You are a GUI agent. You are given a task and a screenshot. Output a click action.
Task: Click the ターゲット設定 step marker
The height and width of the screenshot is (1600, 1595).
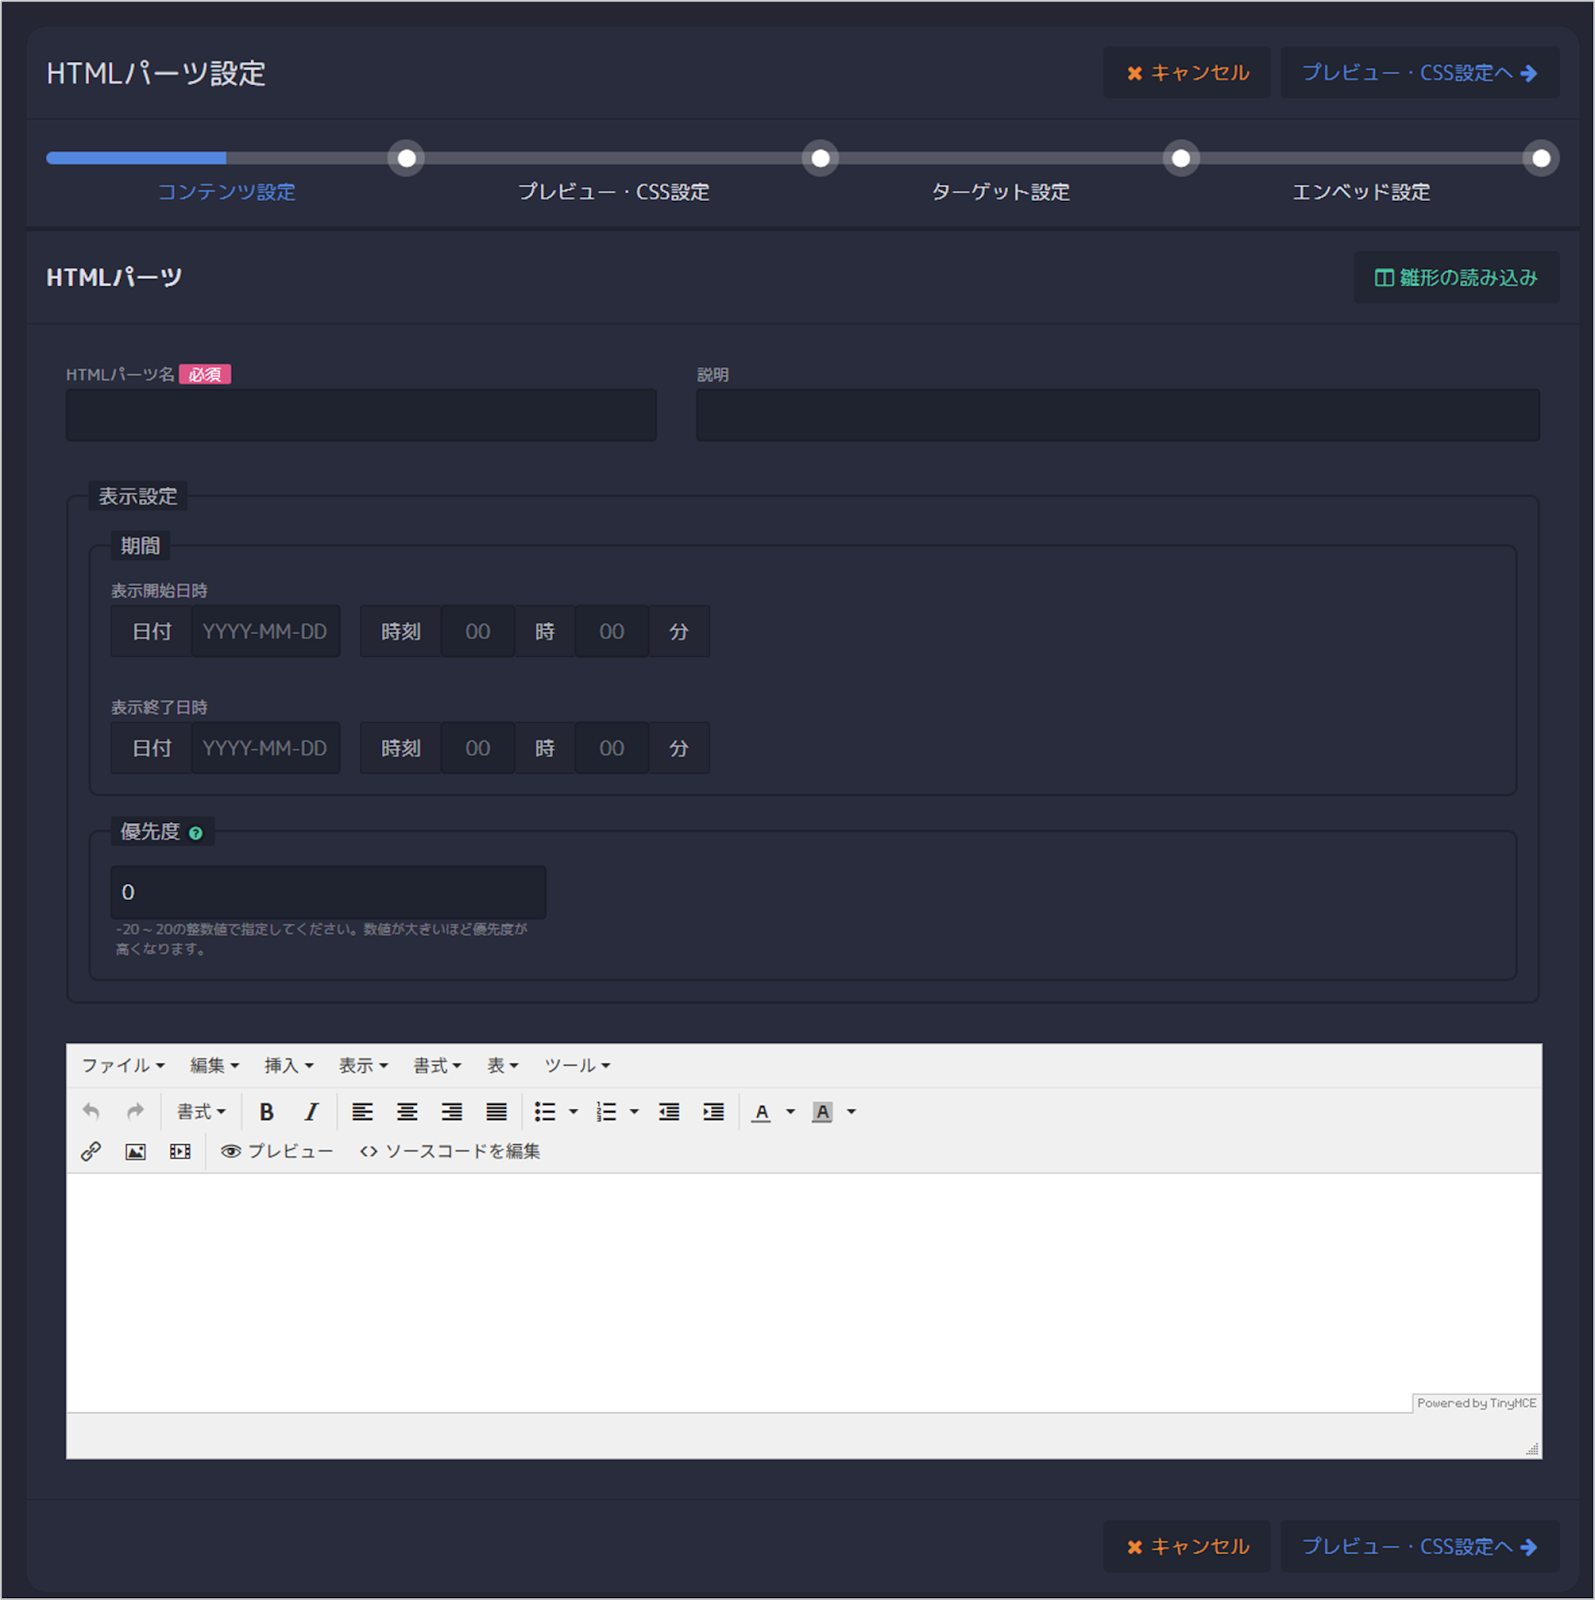coord(1181,158)
